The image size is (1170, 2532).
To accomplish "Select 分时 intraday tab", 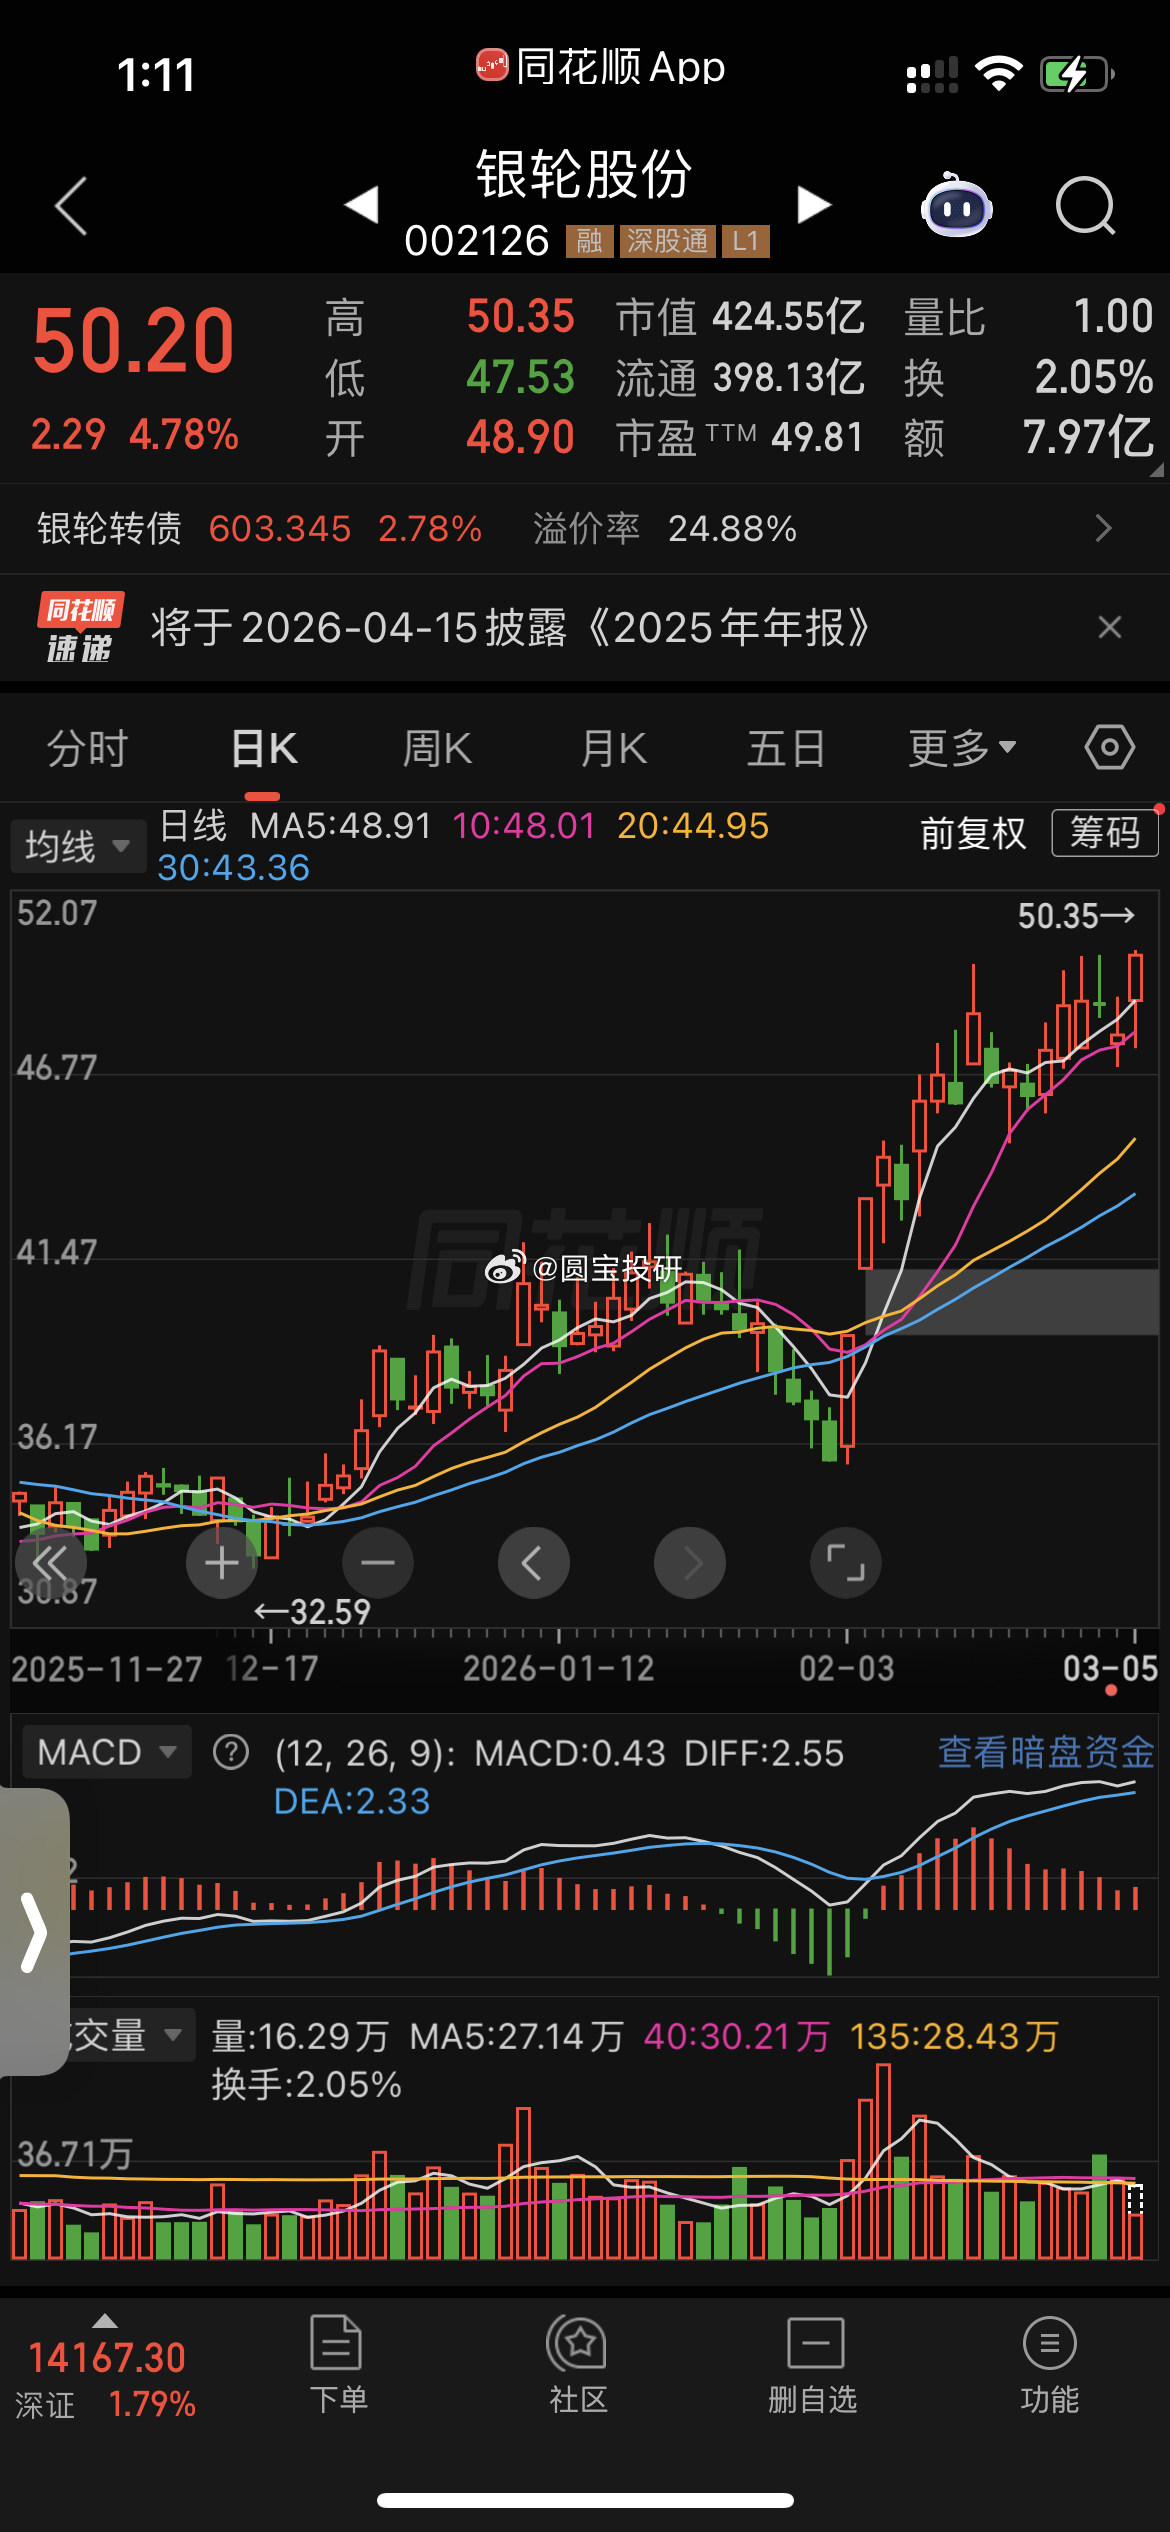I will [x=87, y=748].
